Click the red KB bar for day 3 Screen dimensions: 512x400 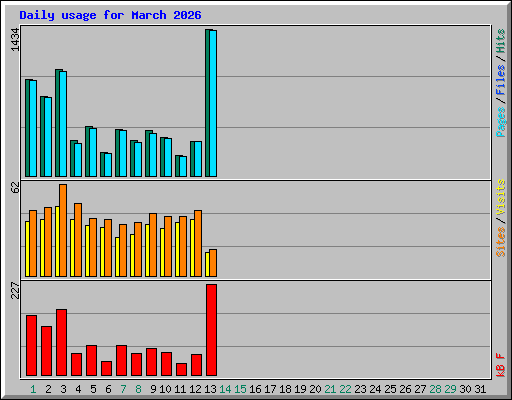tap(61, 343)
